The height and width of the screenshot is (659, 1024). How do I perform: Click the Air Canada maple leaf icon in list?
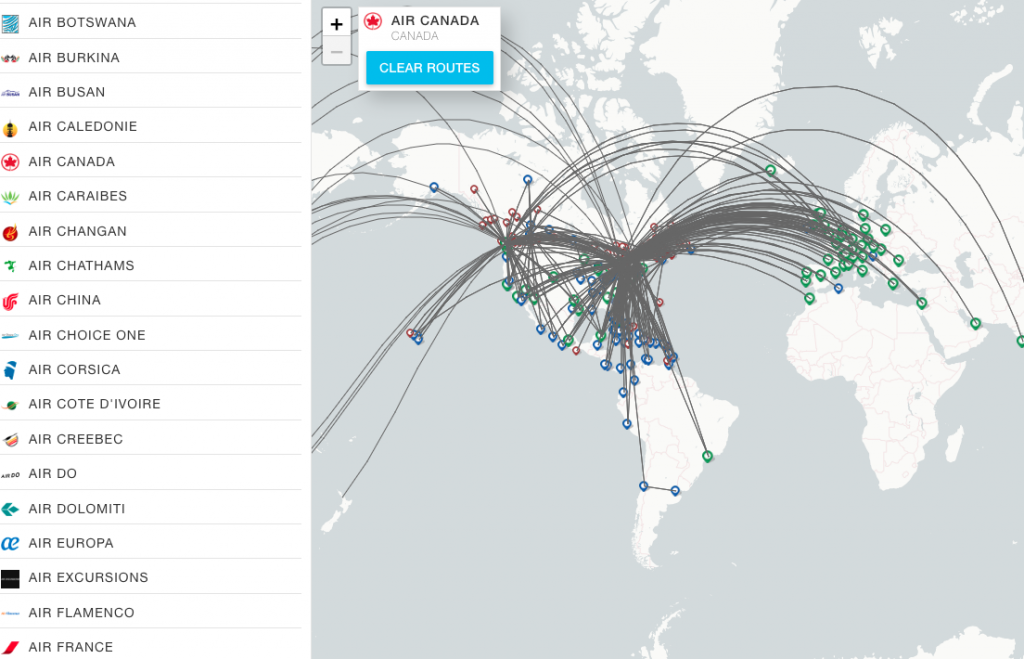[10, 162]
